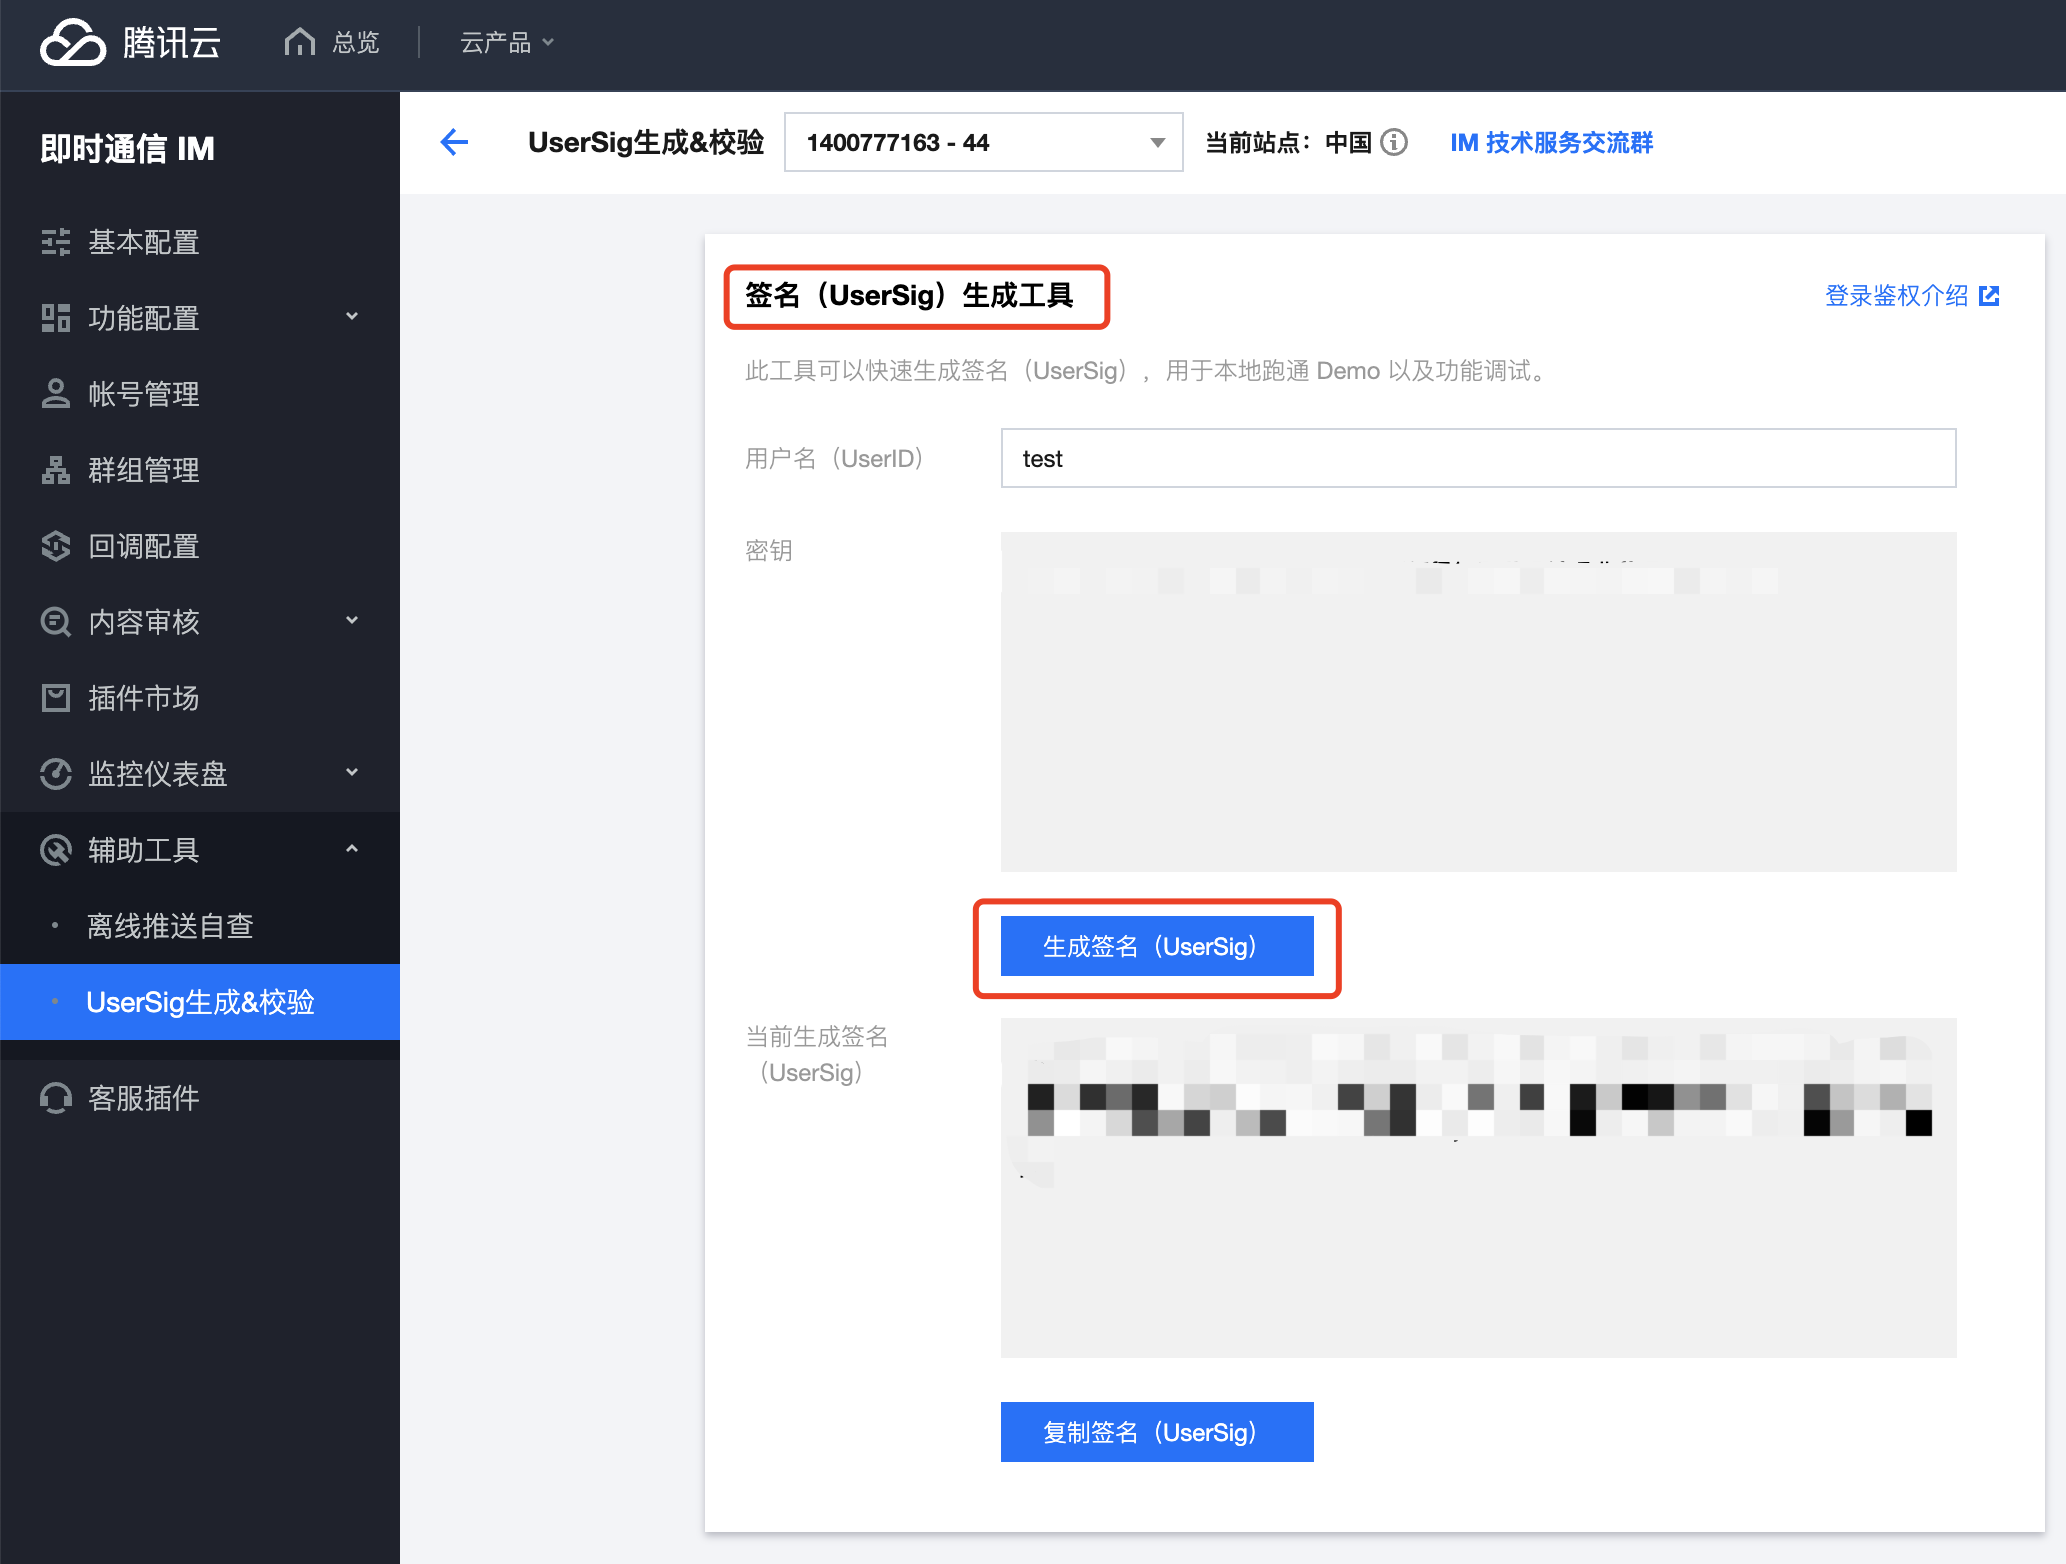Viewport: 2066px width, 1564px height.
Task: Open 总览 home icon
Action: click(299, 42)
